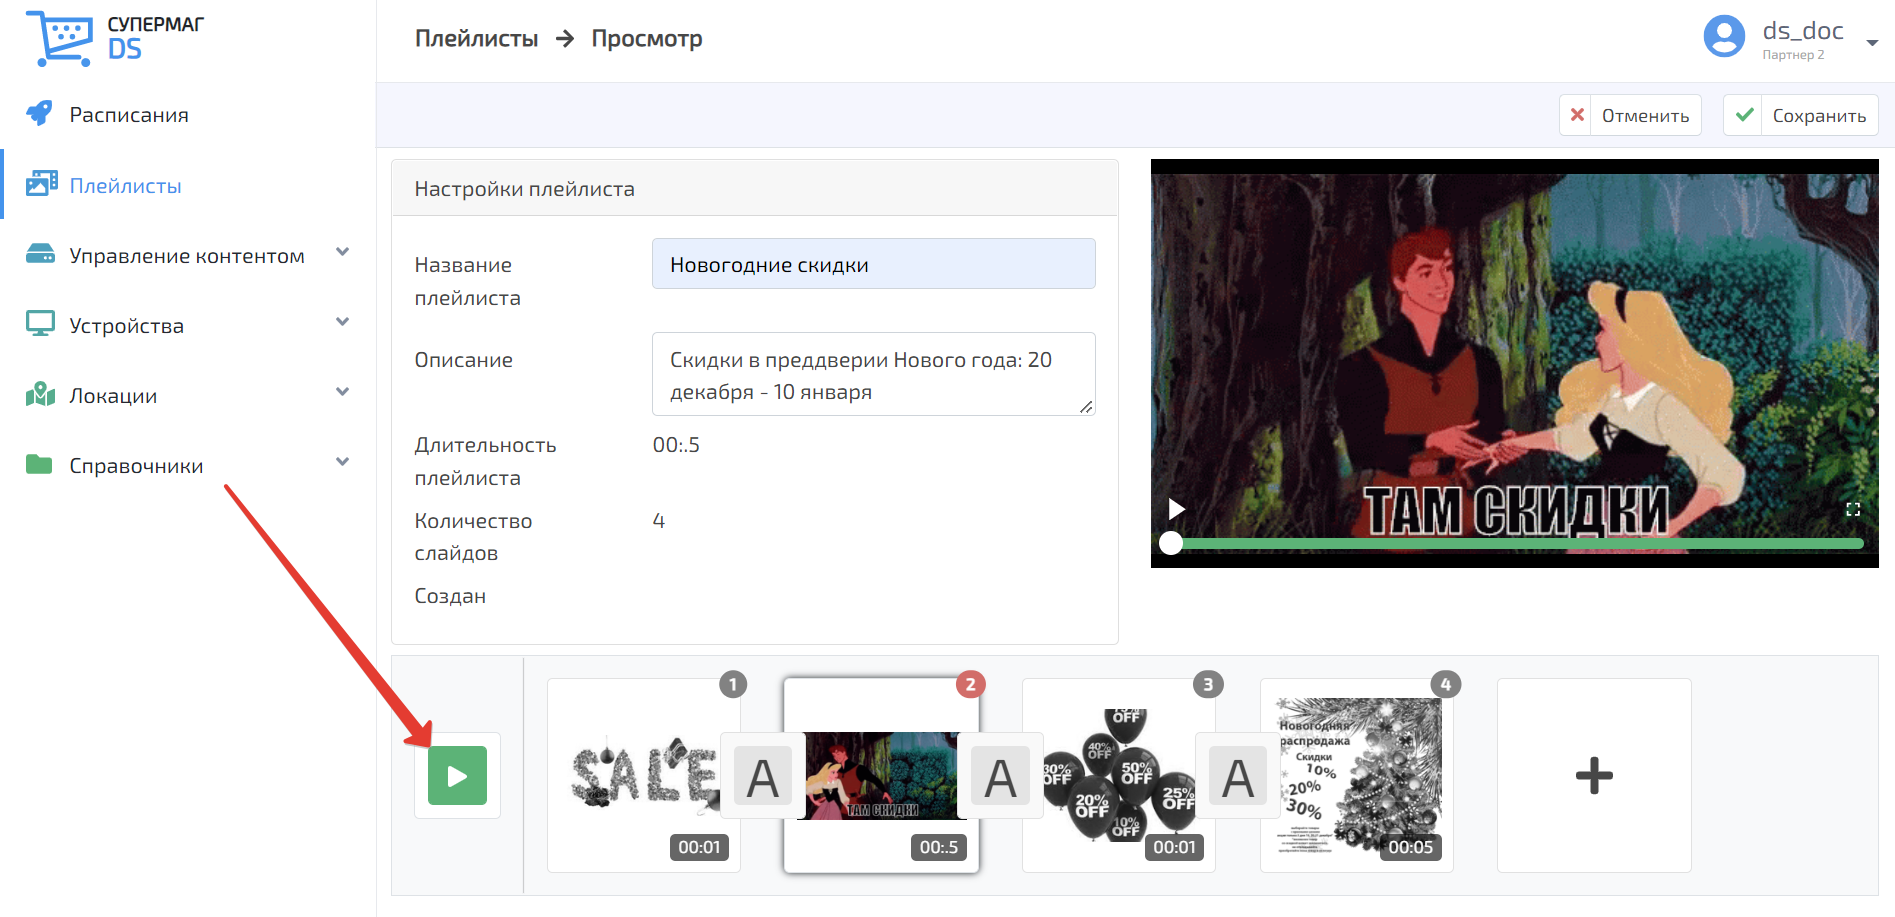Select slide 2 with ТАМ СКИДКИ video
Viewport: 1895px width, 917px height.
click(x=881, y=775)
